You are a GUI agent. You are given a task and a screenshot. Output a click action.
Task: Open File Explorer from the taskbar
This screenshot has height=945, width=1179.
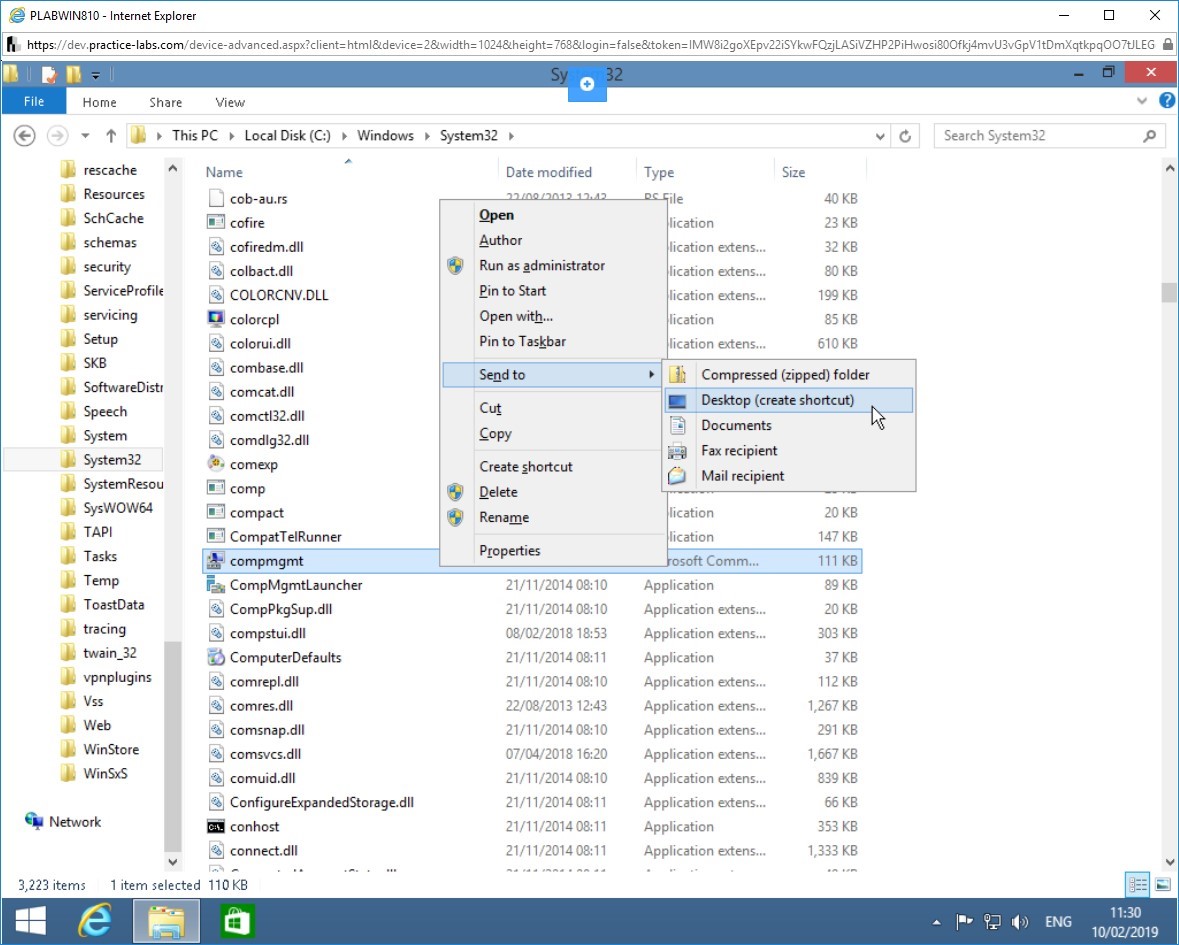pos(166,921)
